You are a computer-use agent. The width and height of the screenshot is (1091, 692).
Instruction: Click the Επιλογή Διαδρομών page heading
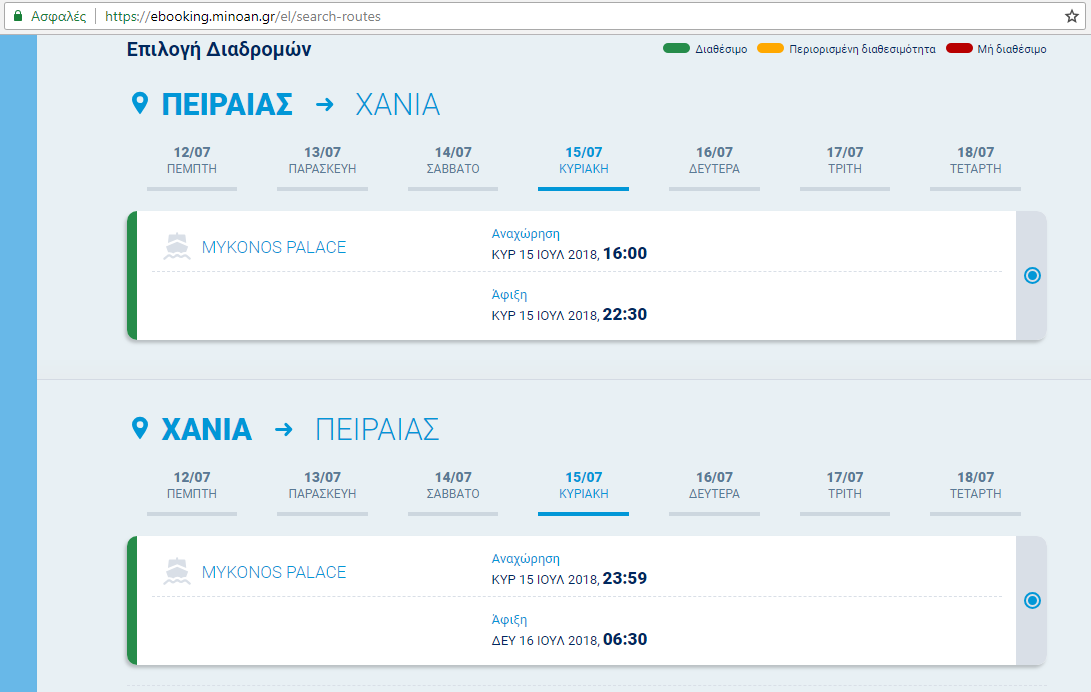(218, 49)
